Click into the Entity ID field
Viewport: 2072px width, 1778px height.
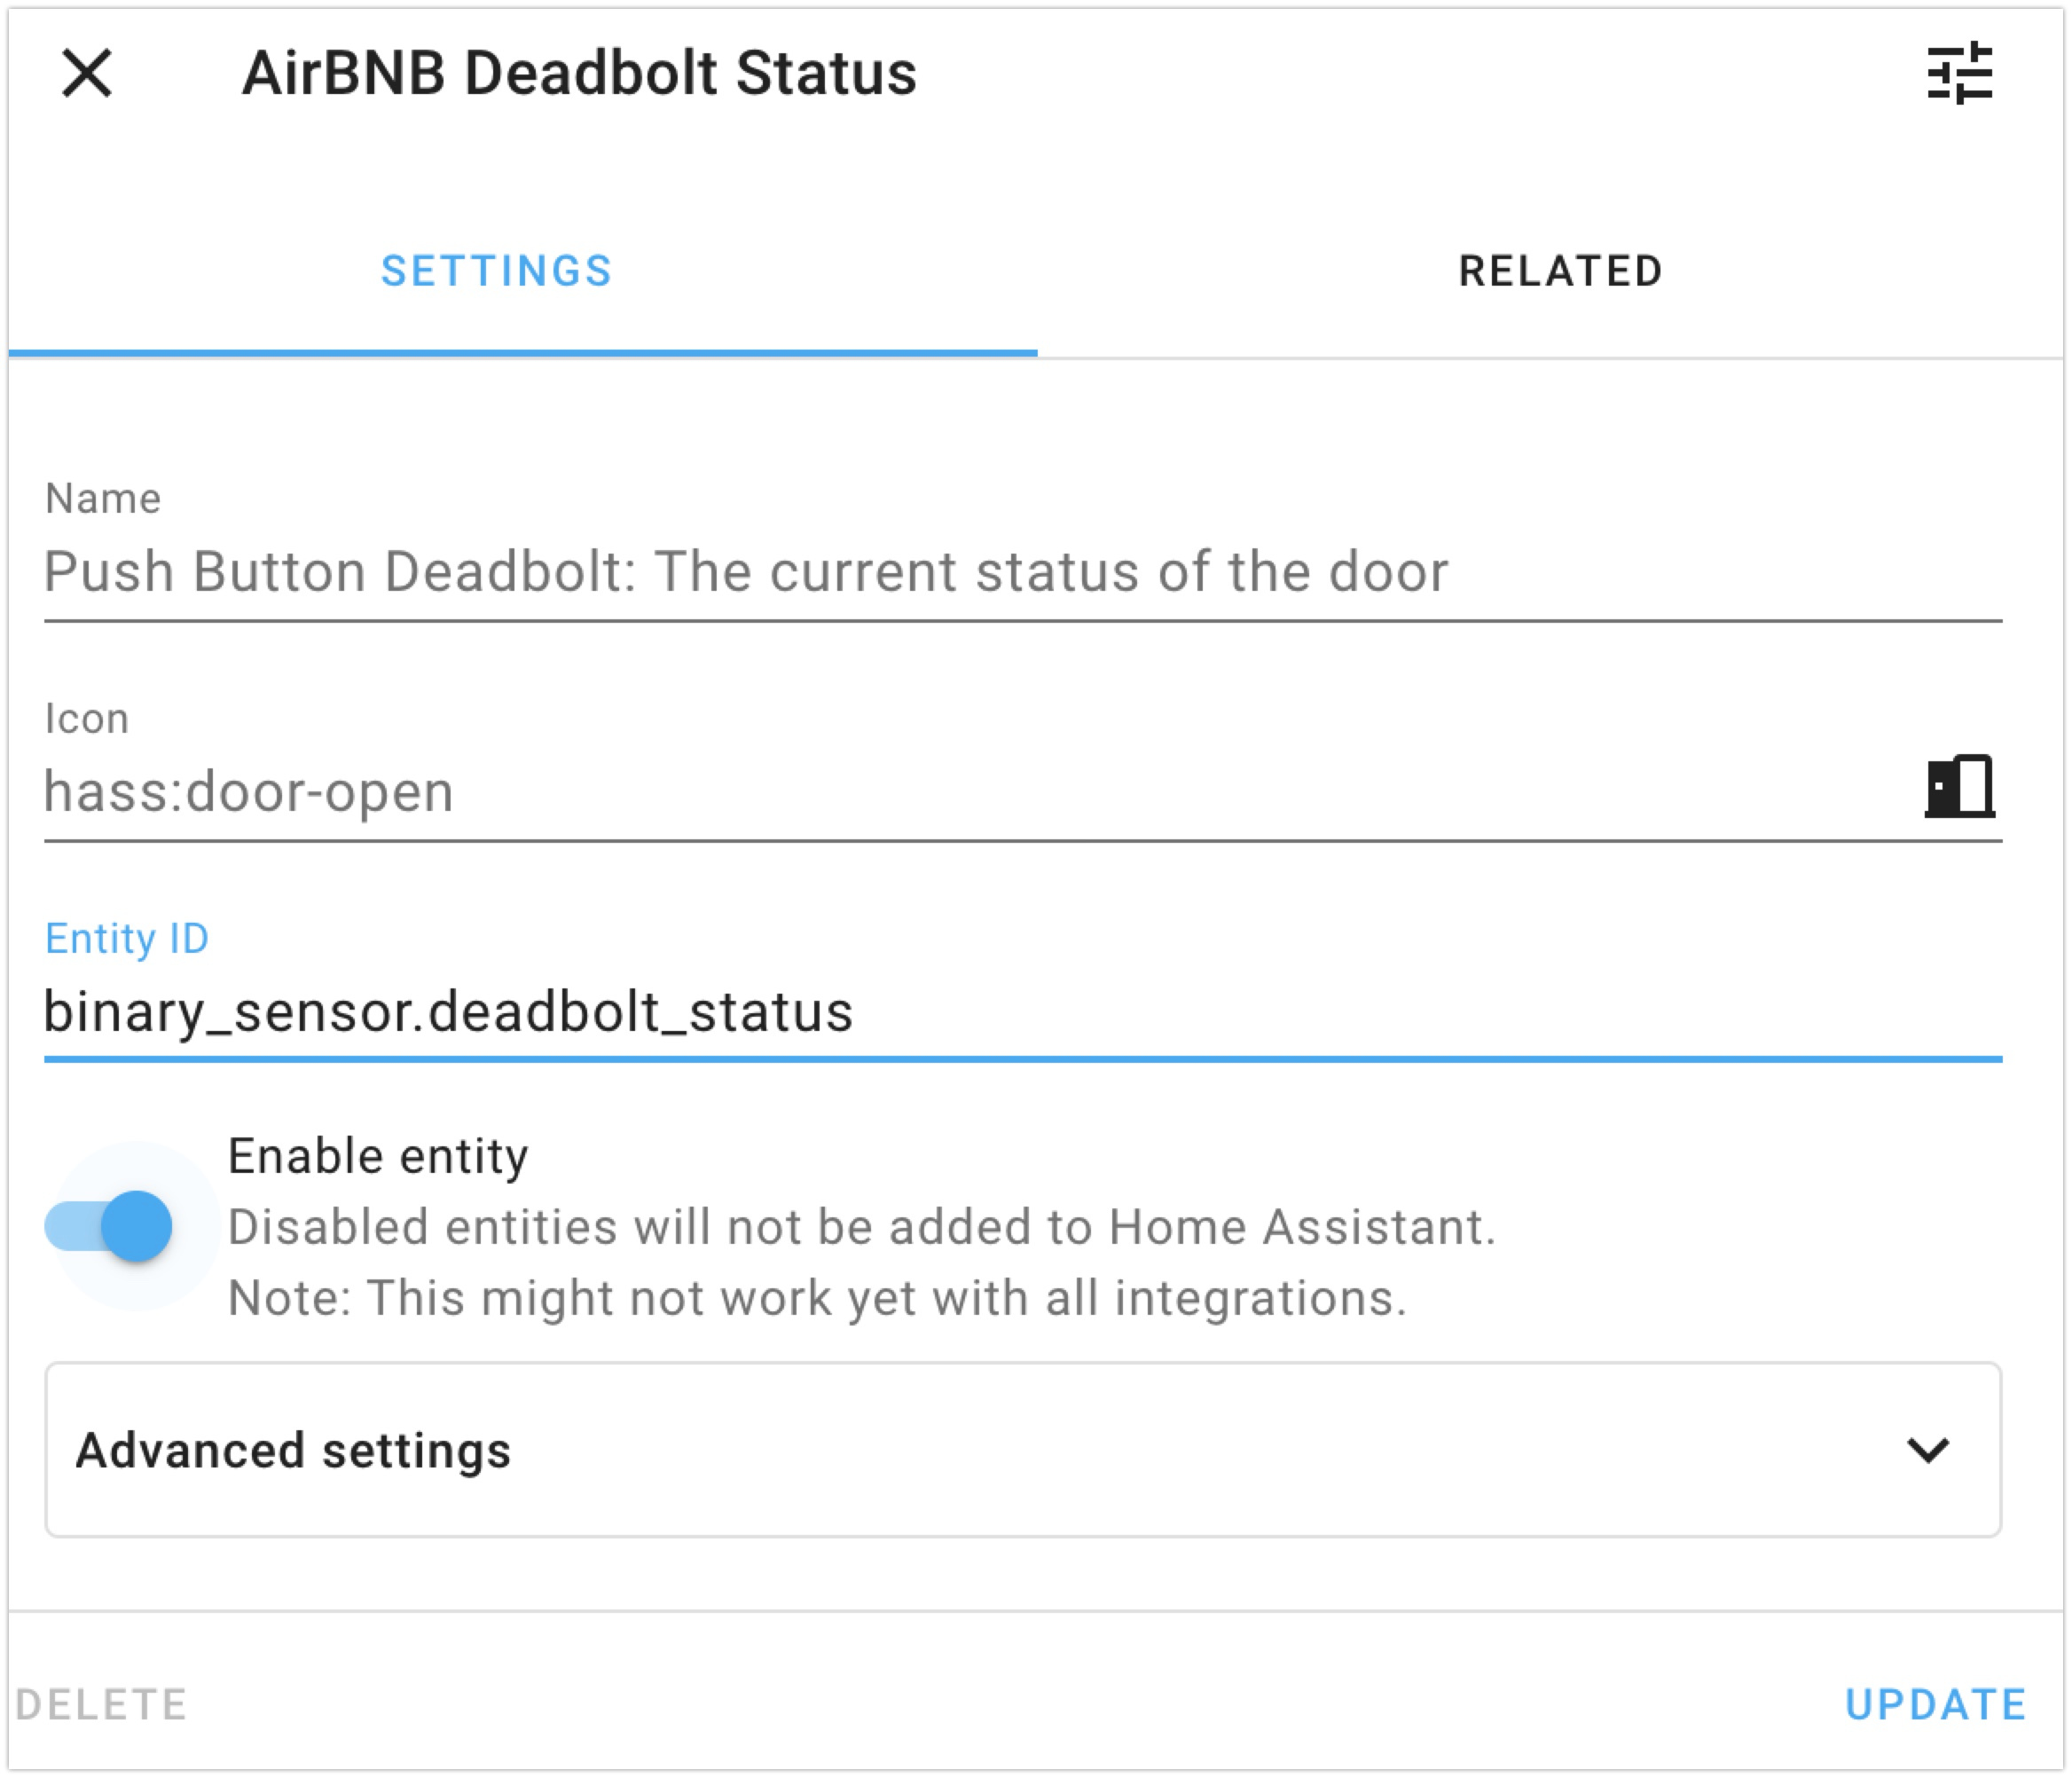click(x=900, y=1012)
